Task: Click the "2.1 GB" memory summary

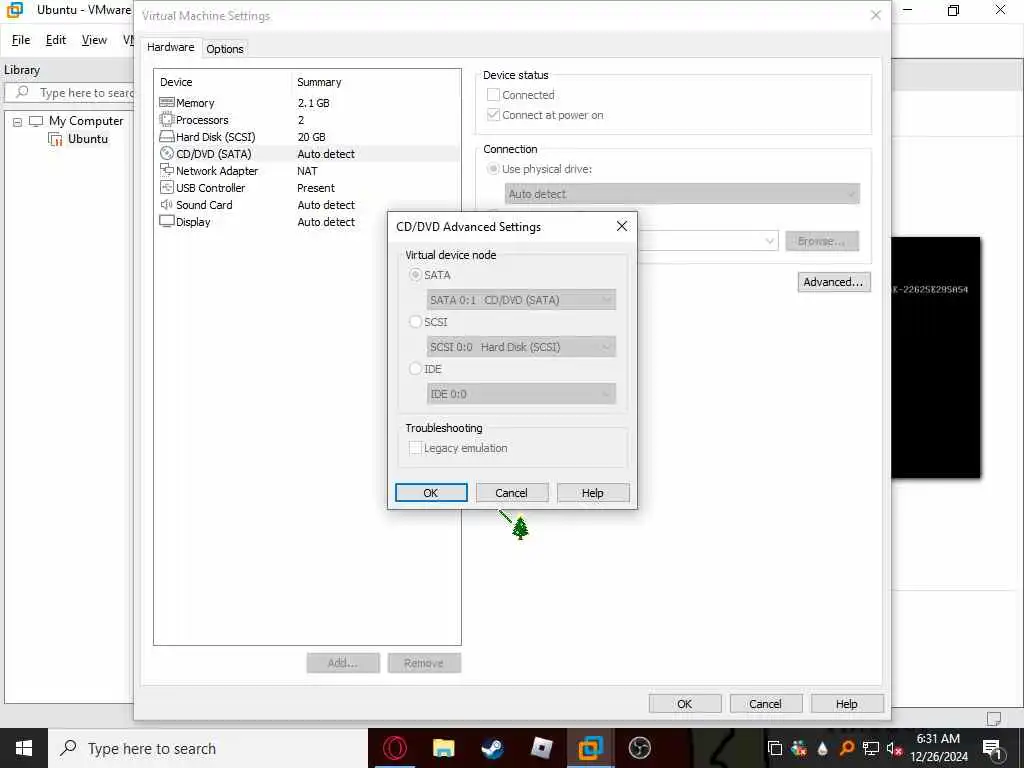Action: (313, 103)
